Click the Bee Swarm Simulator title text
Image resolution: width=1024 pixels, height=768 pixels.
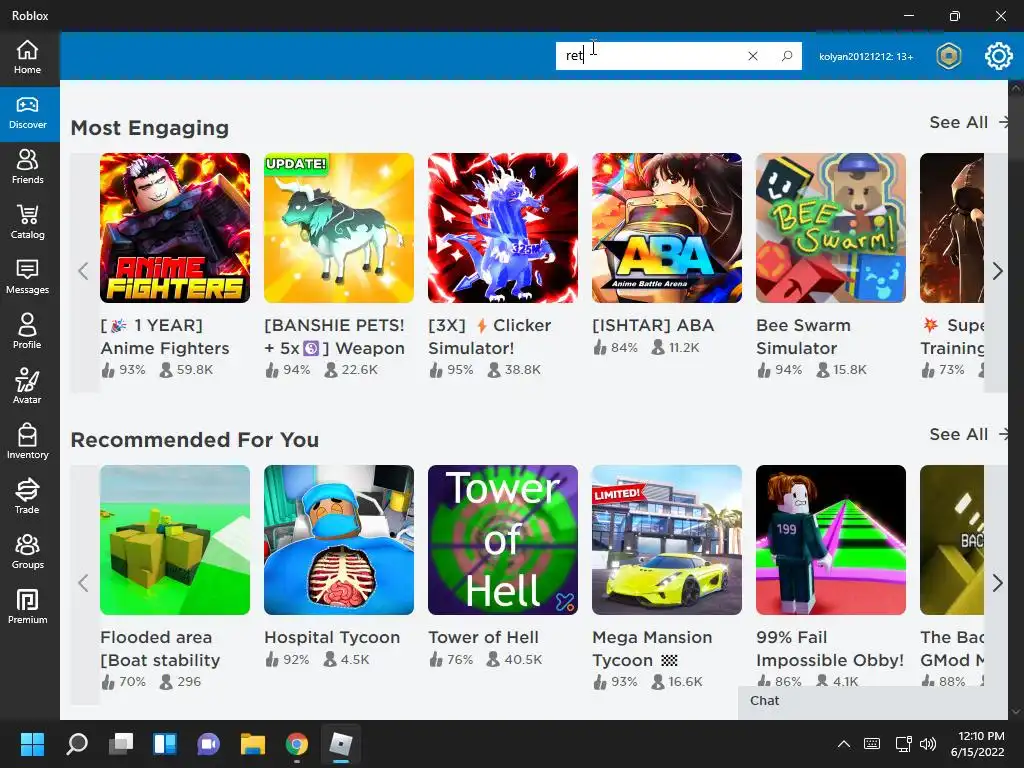[804, 337]
